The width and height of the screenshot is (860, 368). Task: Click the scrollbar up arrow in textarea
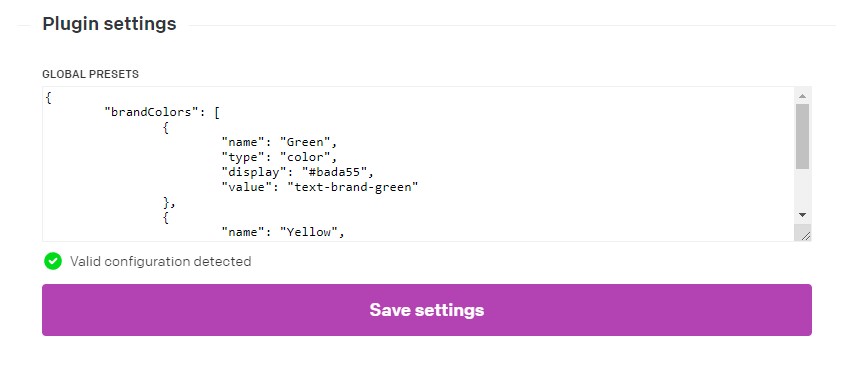tap(802, 96)
